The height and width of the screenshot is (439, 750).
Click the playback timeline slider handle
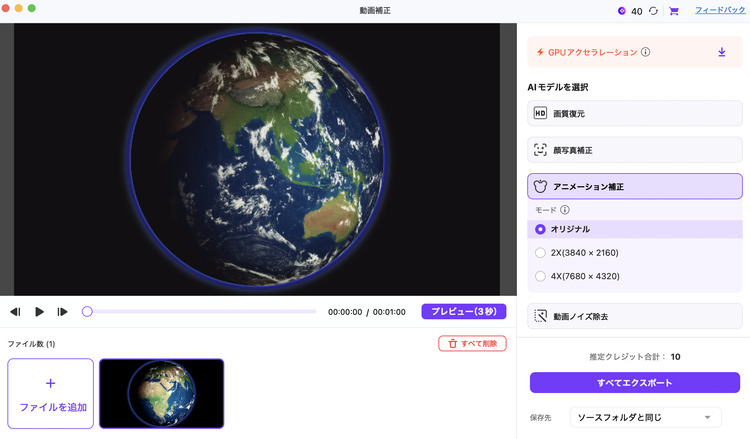click(87, 312)
